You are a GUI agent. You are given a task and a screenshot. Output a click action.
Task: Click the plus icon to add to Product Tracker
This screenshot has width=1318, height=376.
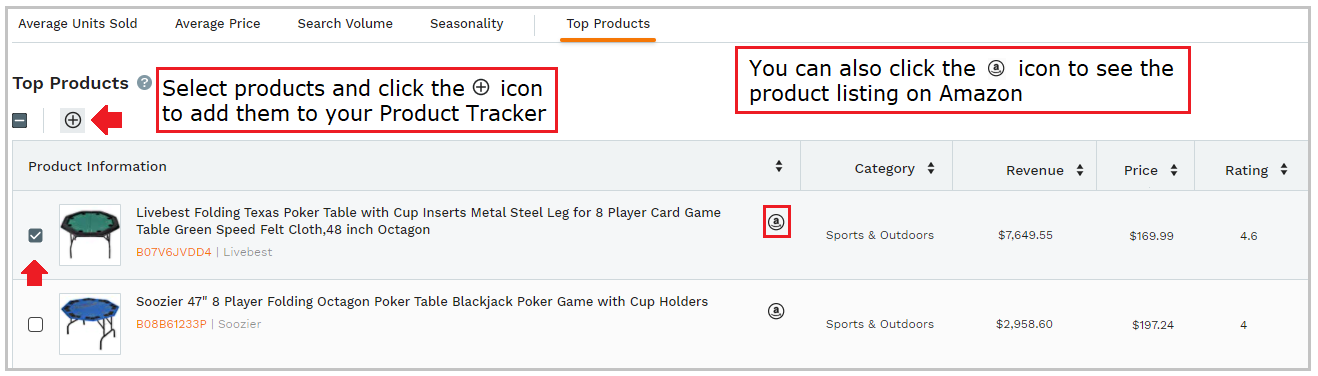(73, 120)
